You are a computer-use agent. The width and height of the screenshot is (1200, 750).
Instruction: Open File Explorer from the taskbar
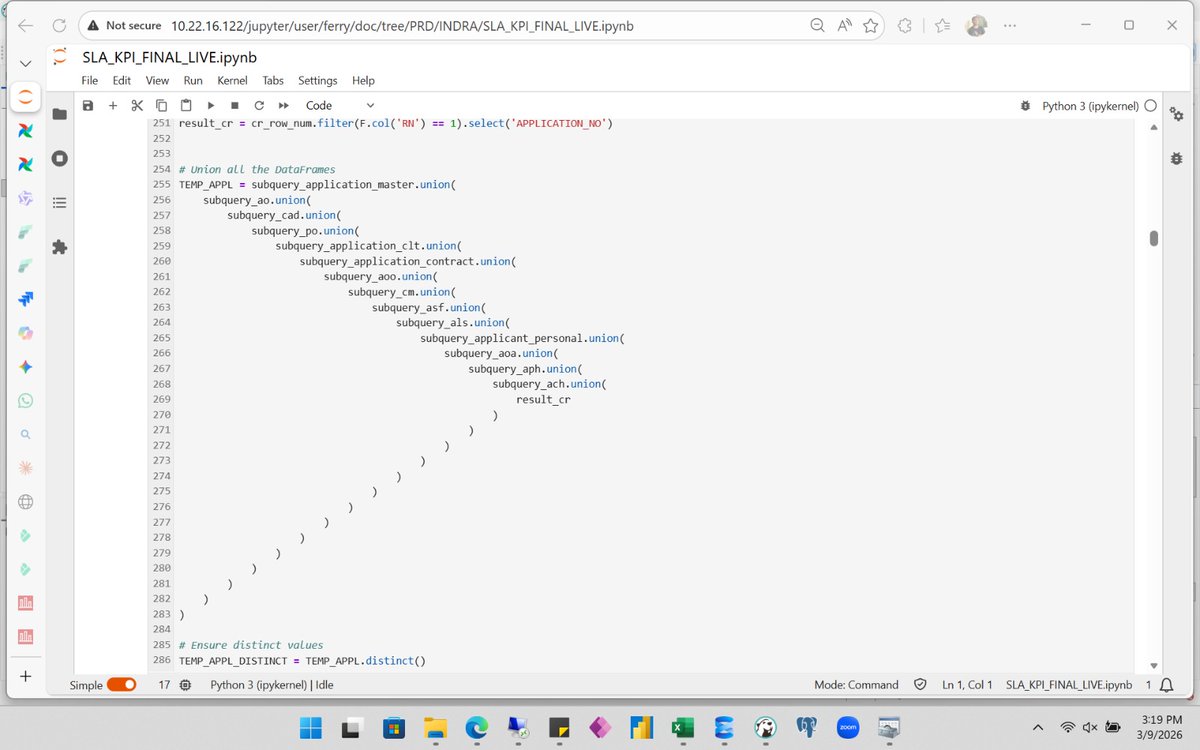[x=434, y=727]
